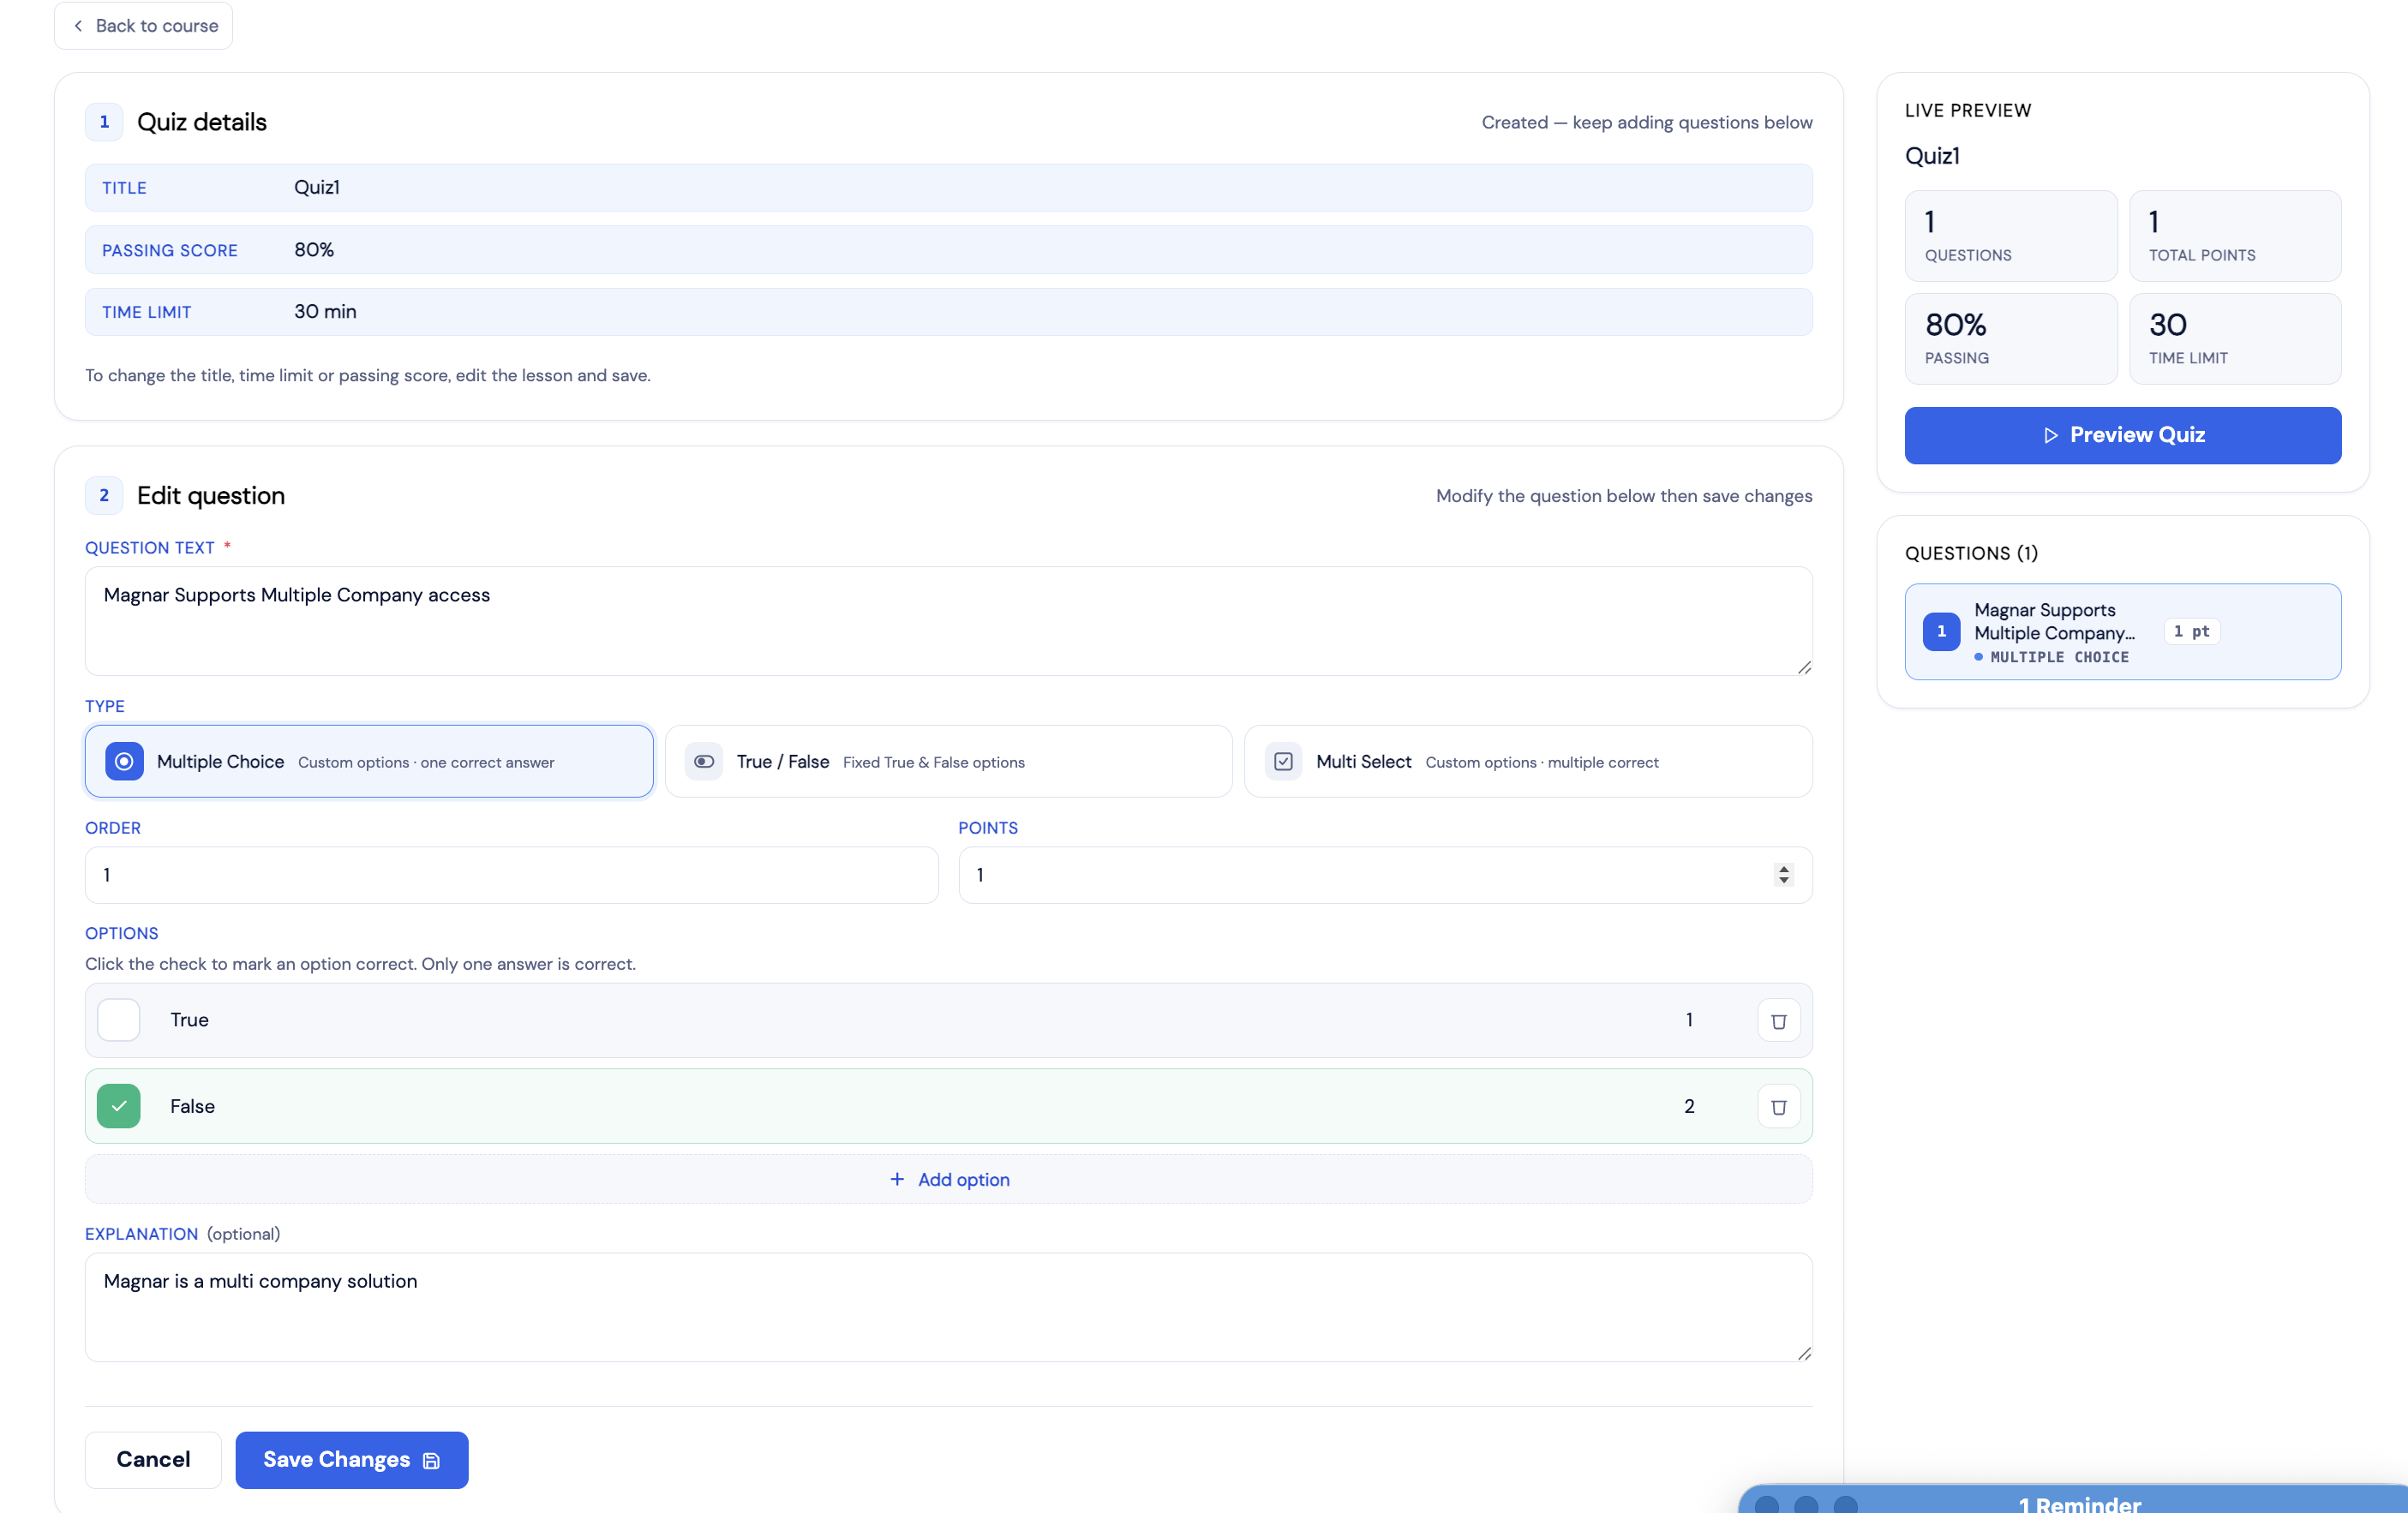Click the TITLE row showing Quiz1
This screenshot has width=2408, height=1513.
[x=948, y=188]
